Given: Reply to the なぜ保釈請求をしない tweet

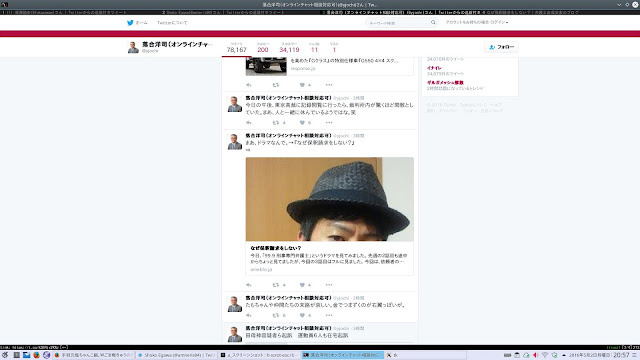Looking at the screenshot, I should coord(249,285).
